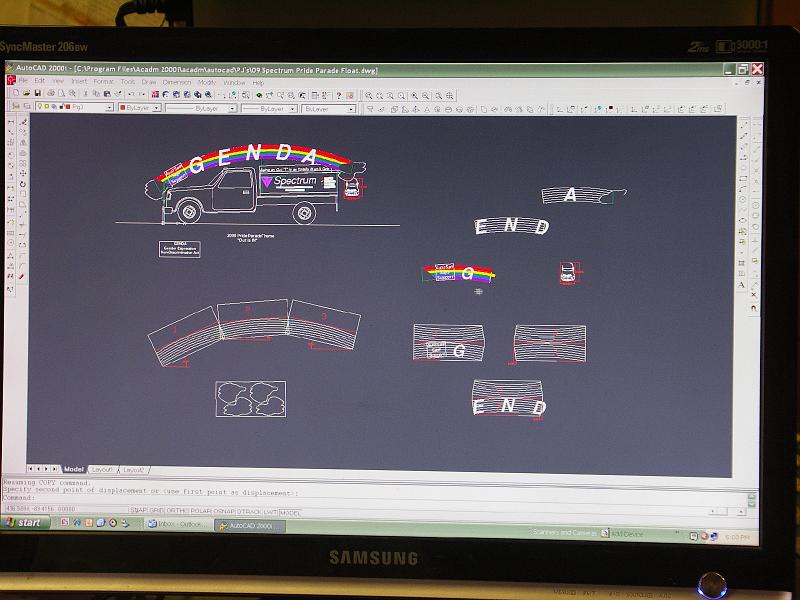Click AutoCAD 2000i taskbar button
The image size is (800, 600).
click(x=249, y=526)
